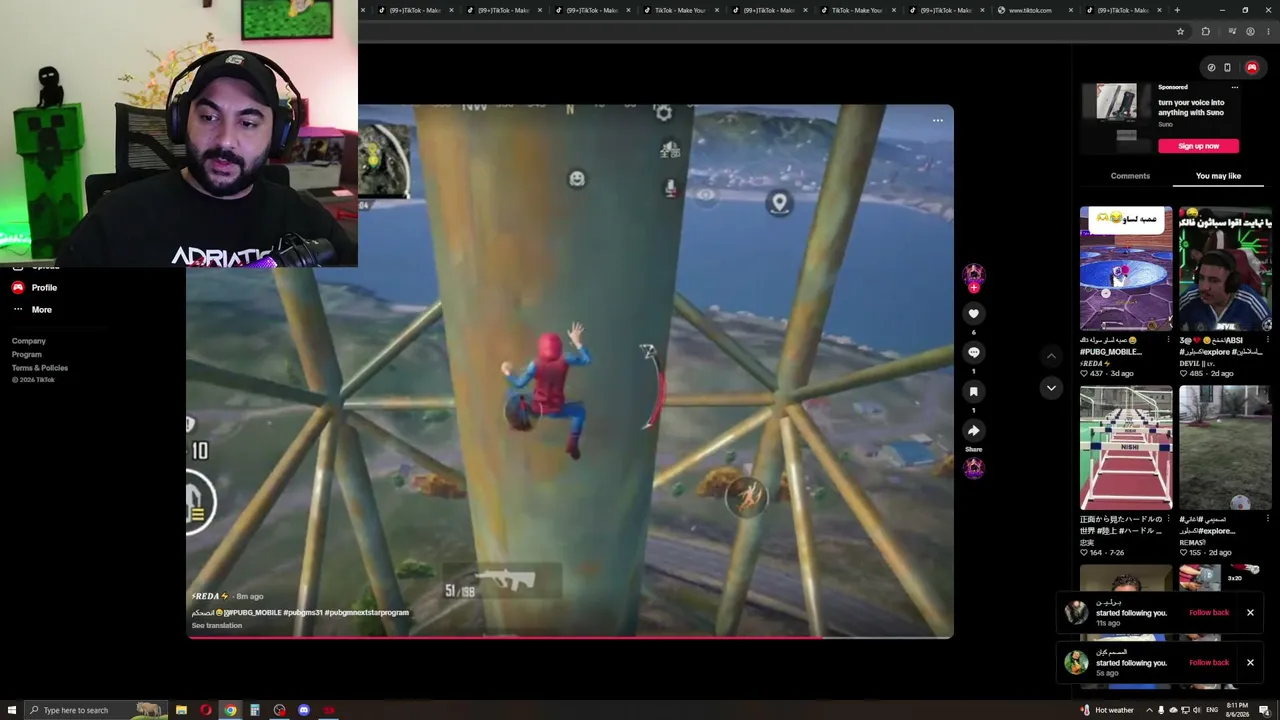Open the hurdles track recommended video
This screenshot has height=720, width=1280.
pyautogui.click(x=1126, y=448)
